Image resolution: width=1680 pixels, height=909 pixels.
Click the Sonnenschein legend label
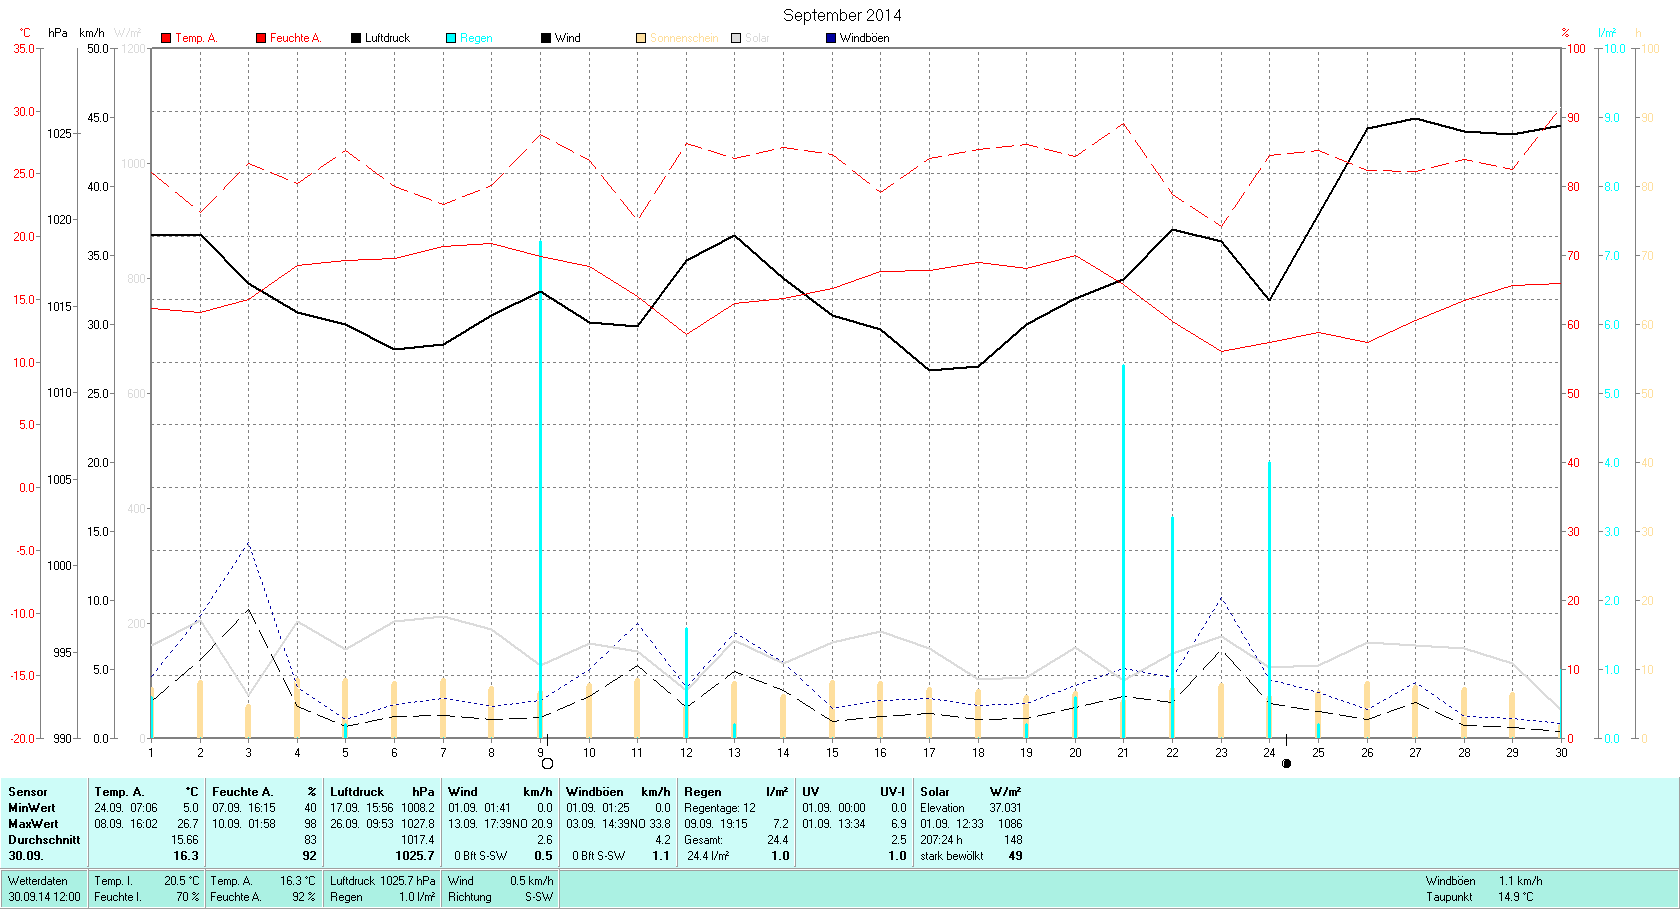(x=684, y=38)
